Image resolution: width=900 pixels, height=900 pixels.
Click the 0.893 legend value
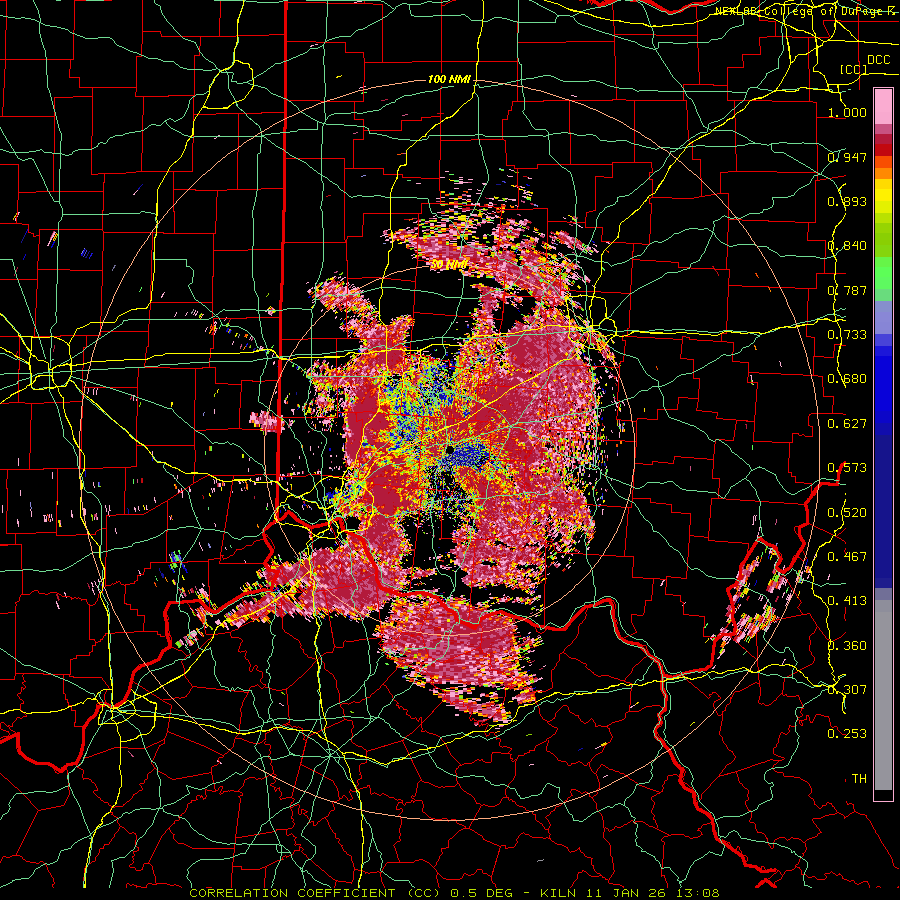coord(847,201)
